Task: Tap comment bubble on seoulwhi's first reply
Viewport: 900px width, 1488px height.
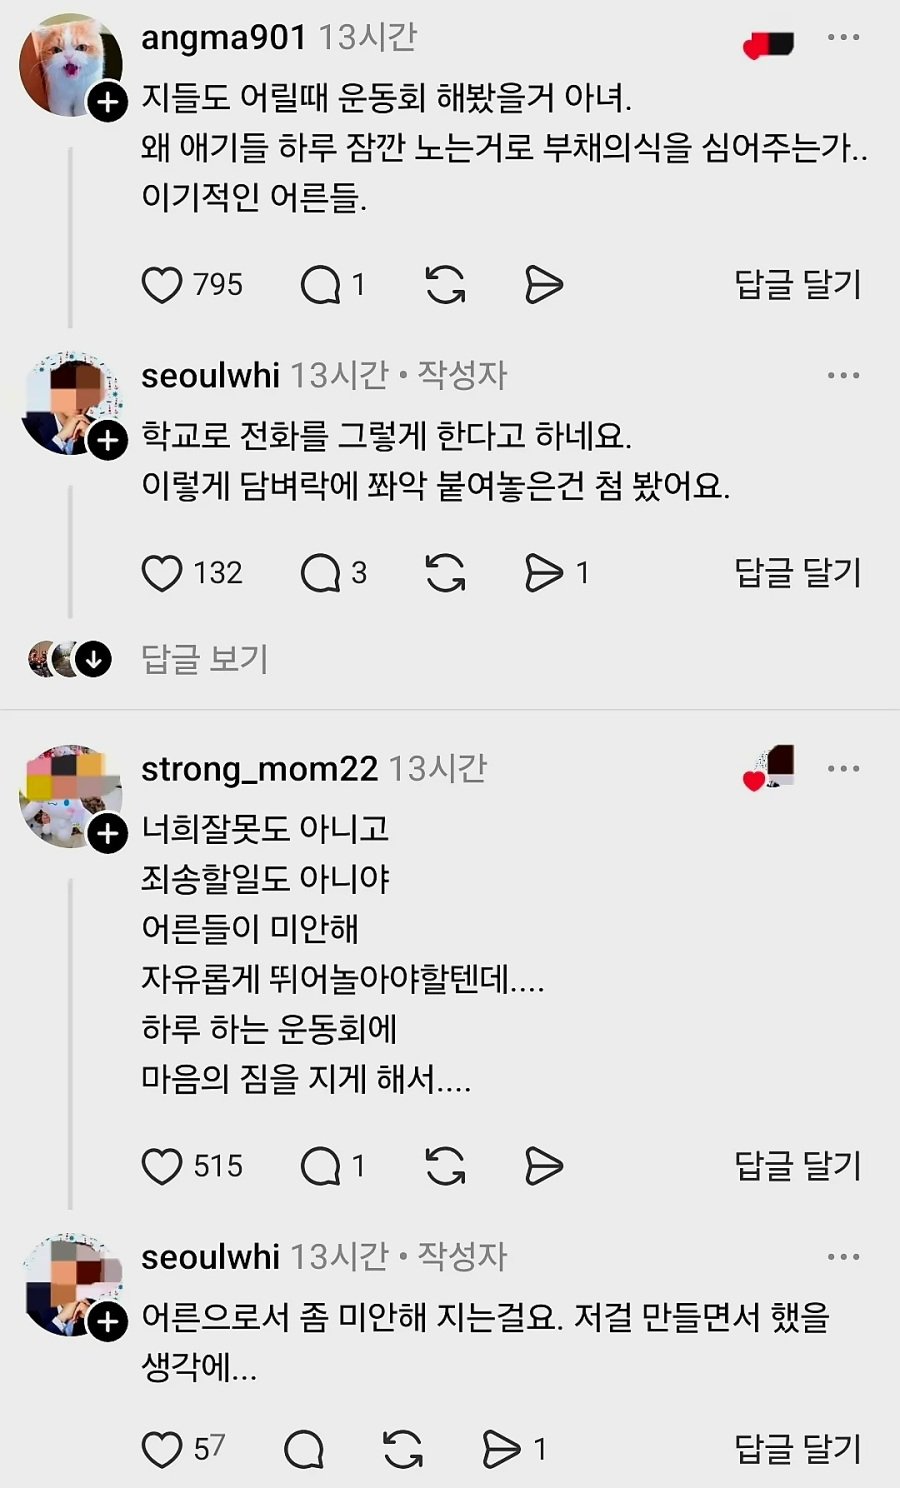Action: click(321, 573)
